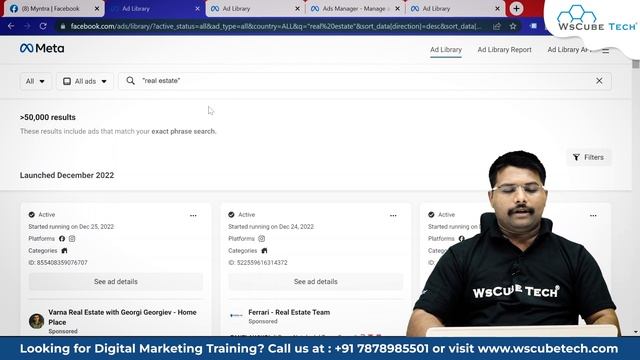Open Ferrari - Real Estate Team page
This screenshot has width=640, height=360.
coord(289,312)
